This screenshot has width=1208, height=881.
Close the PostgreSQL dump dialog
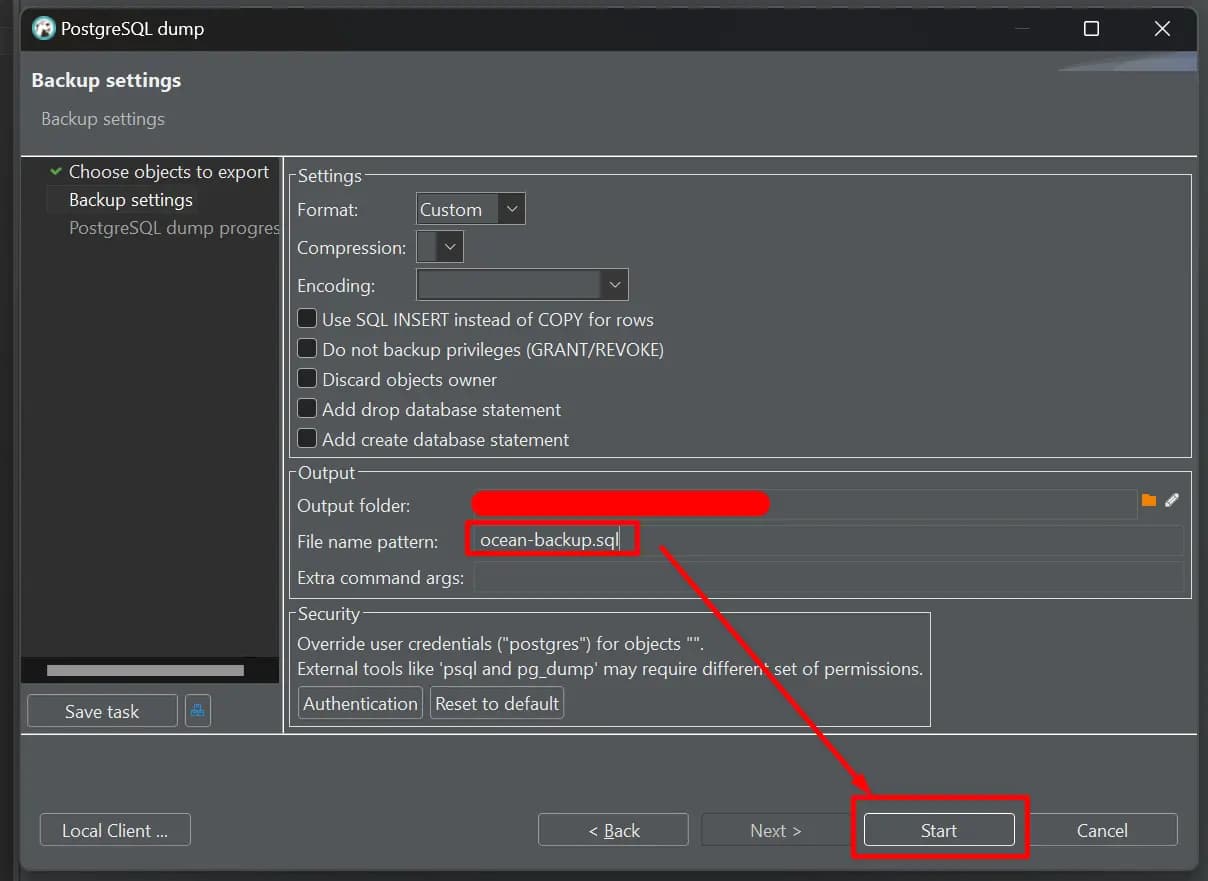[1162, 29]
